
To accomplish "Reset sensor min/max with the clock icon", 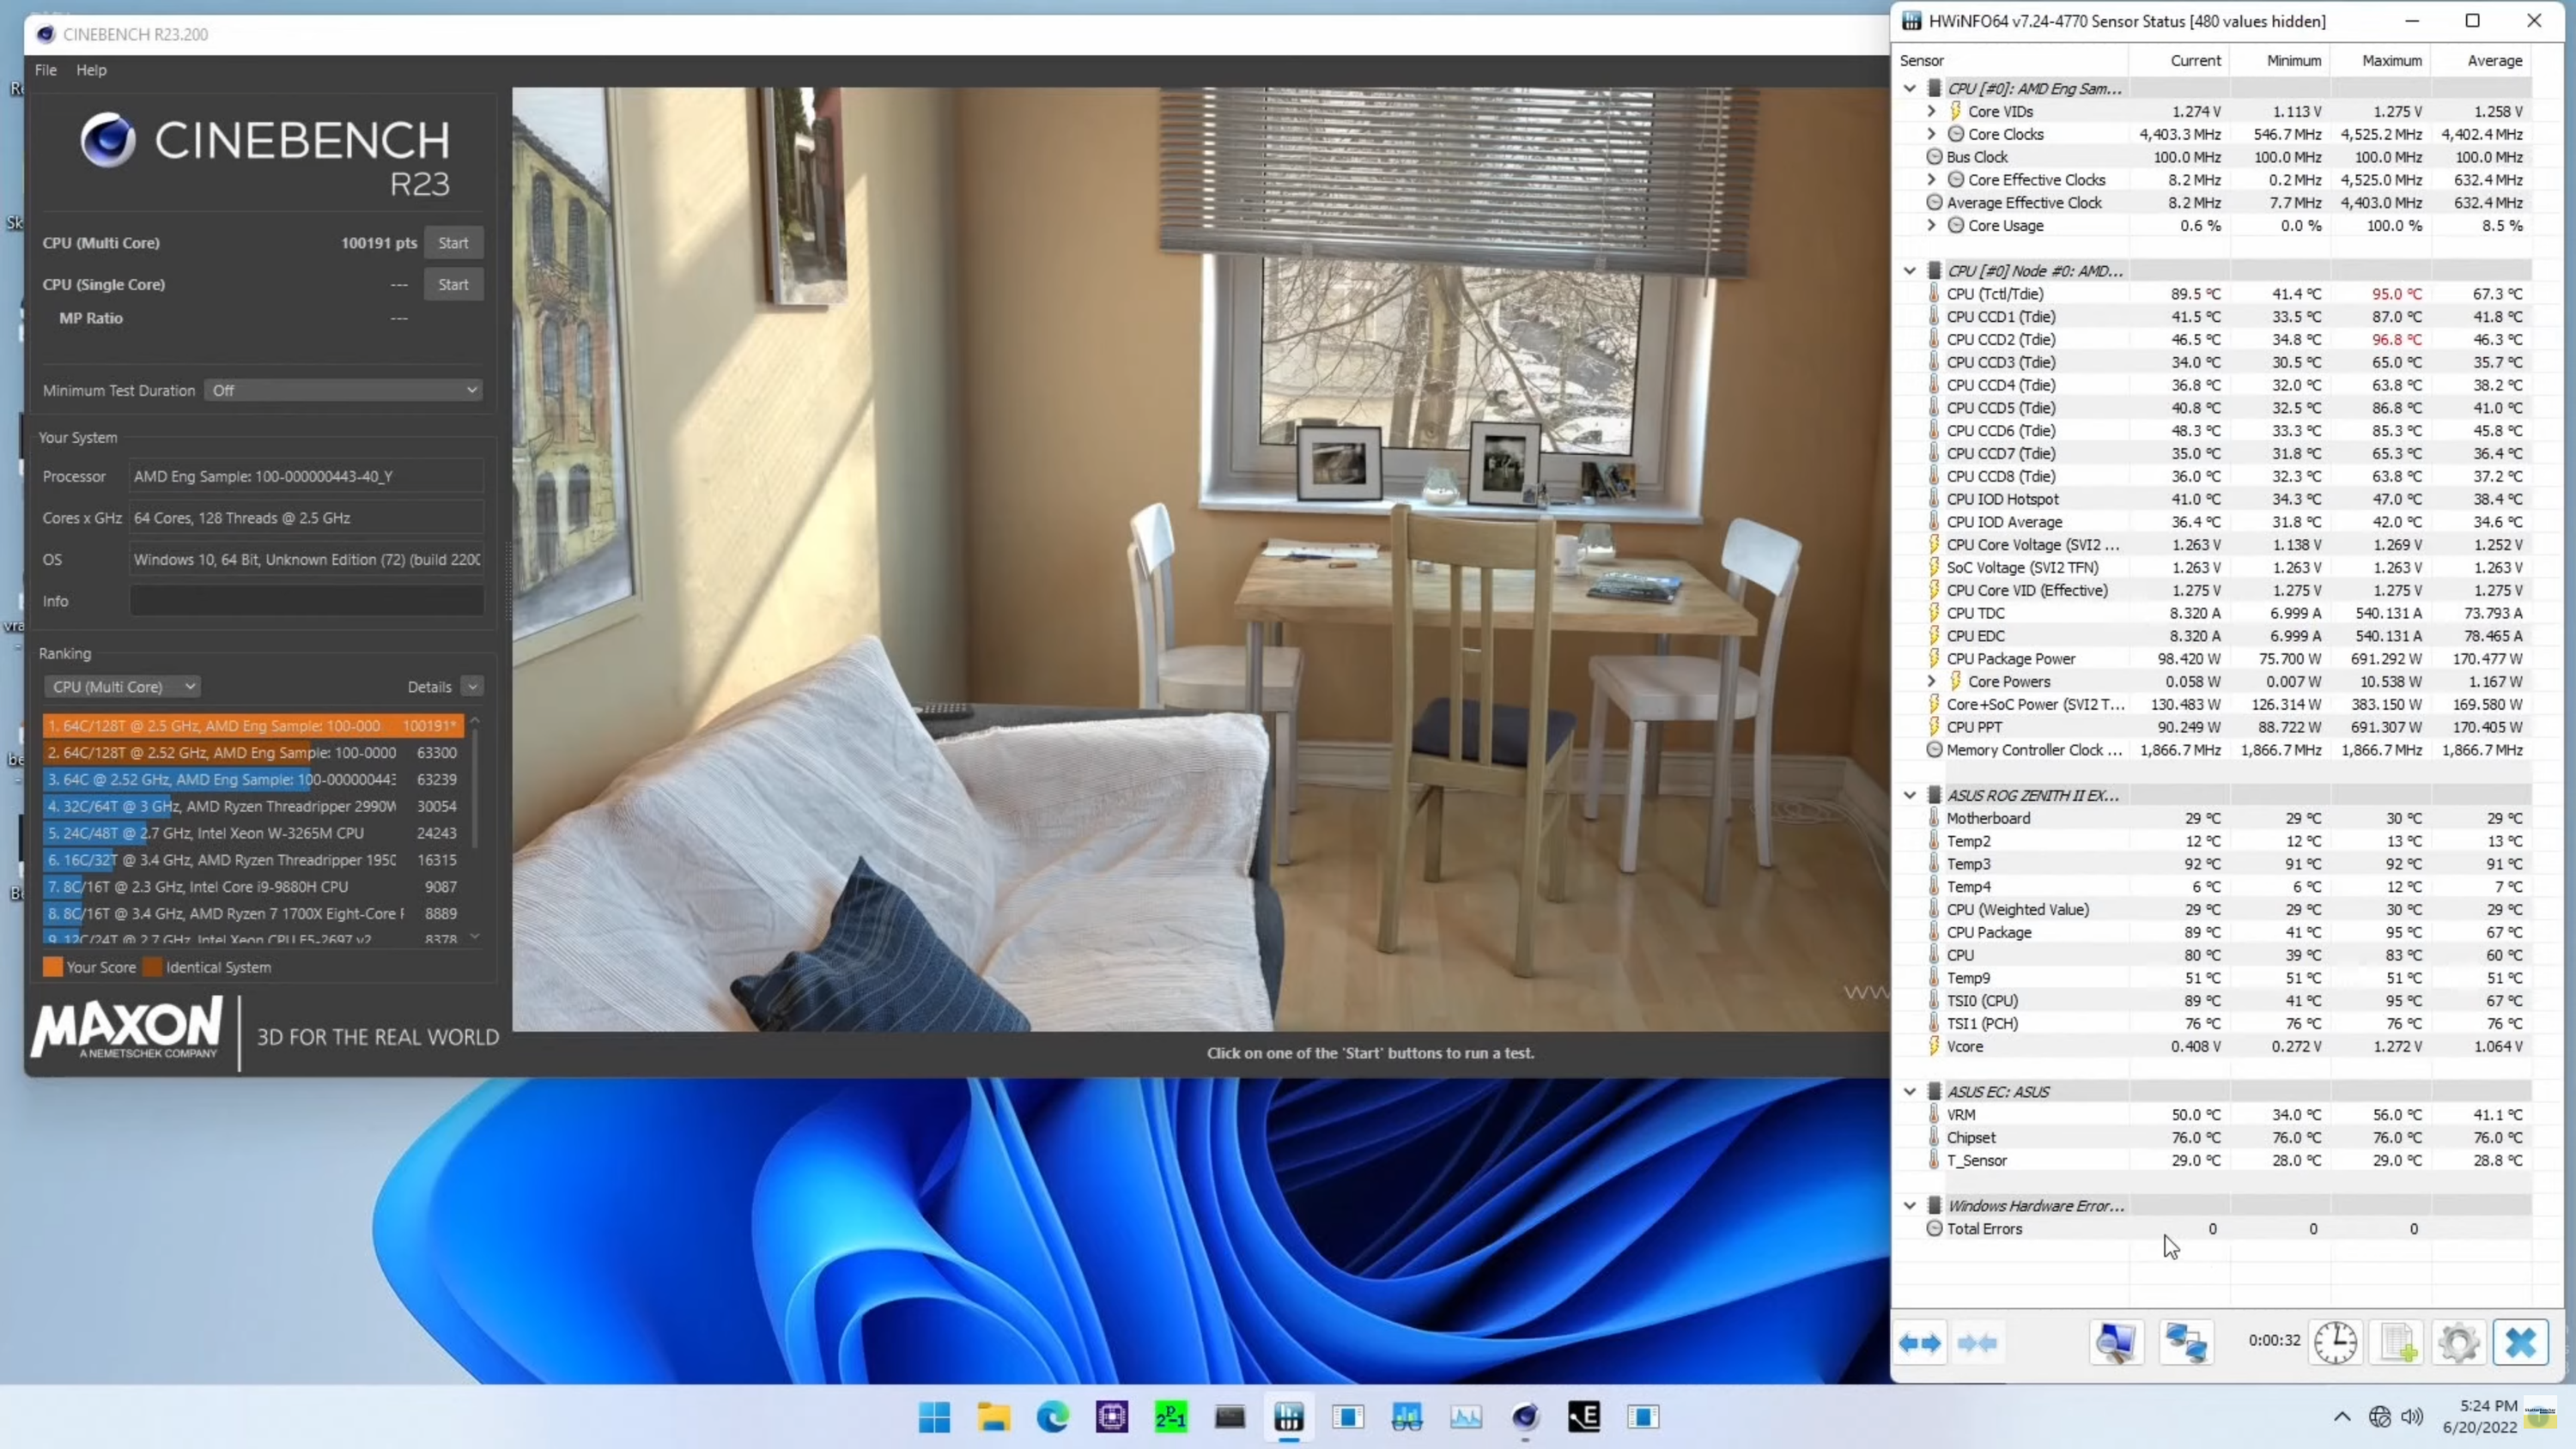I will click(x=2335, y=1343).
